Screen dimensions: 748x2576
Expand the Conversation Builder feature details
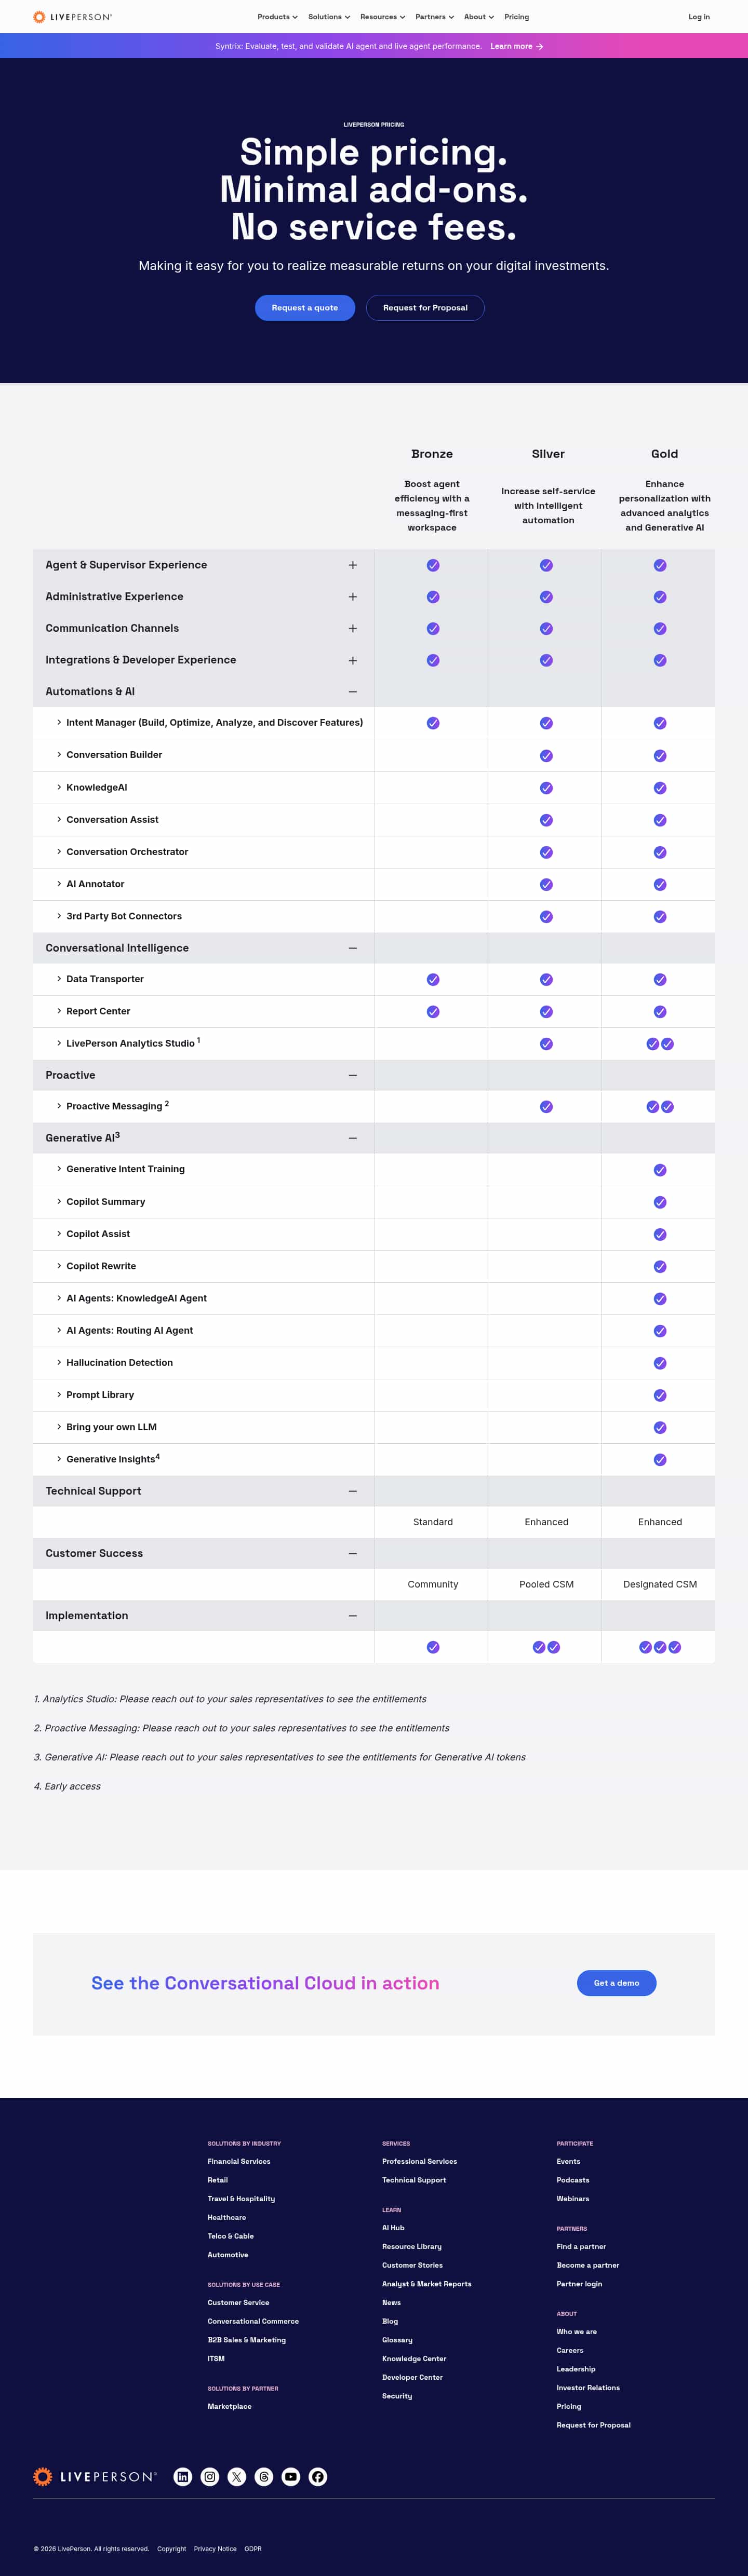pyautogui.click(x=114, y=755)
